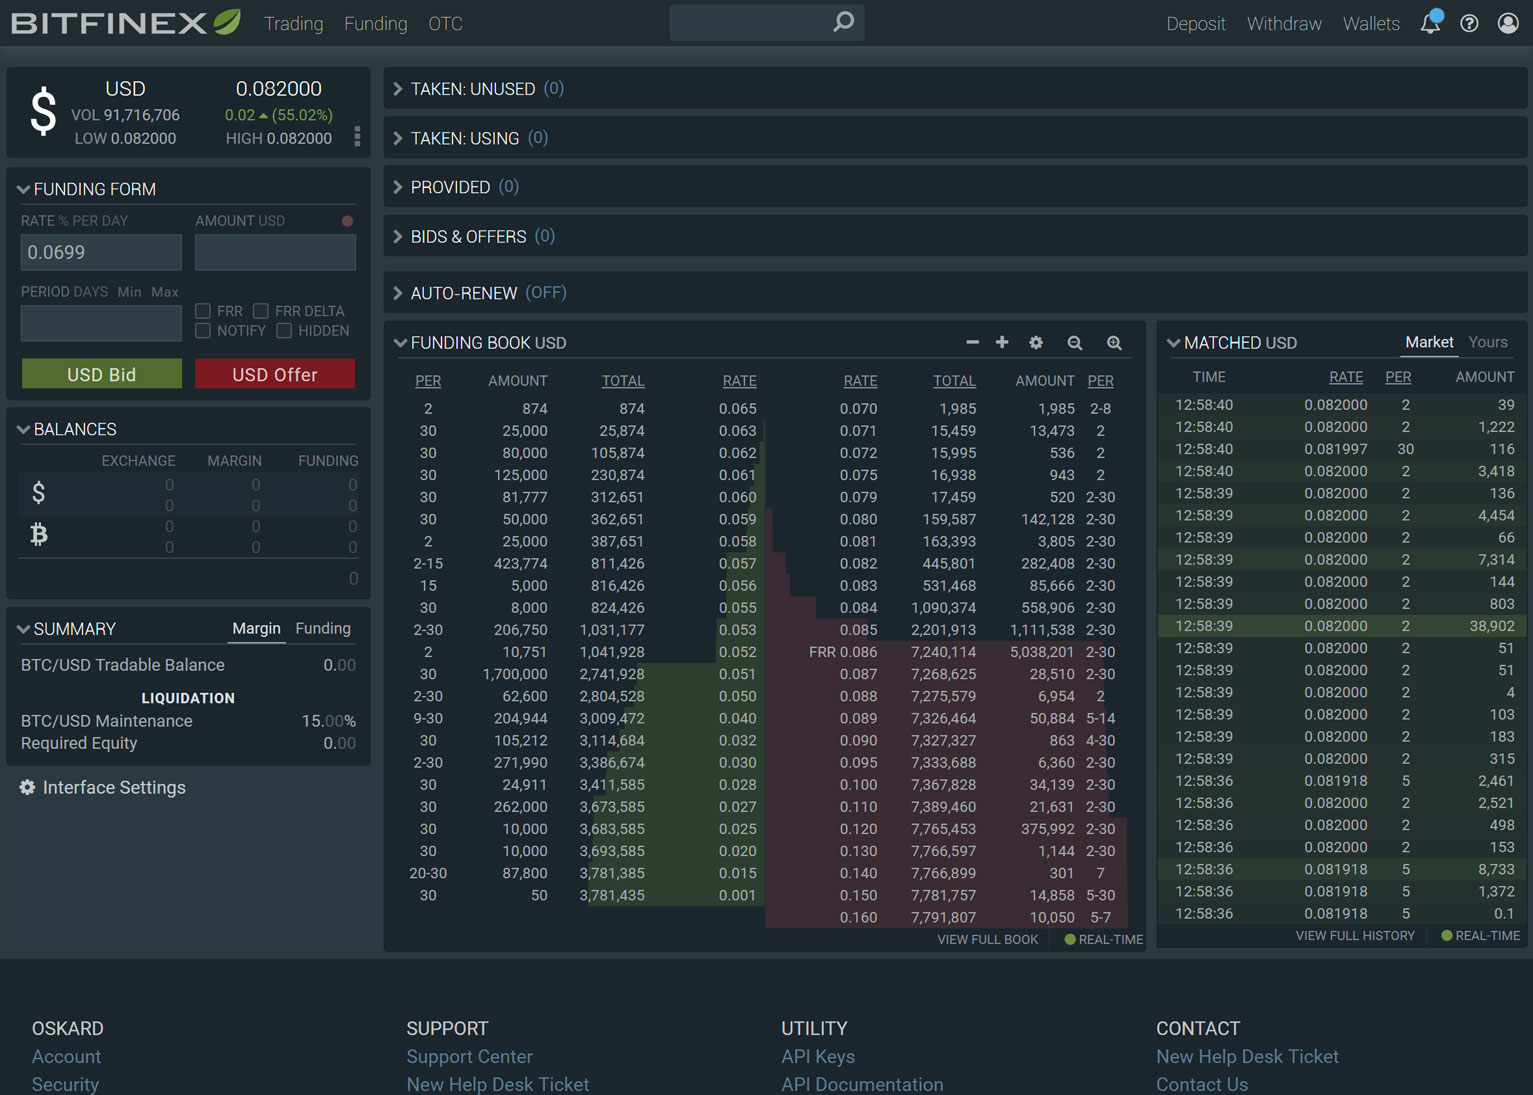Open the ticker three-dot menu
This screenshot has height=1095, width=1533.
point(357,137)
